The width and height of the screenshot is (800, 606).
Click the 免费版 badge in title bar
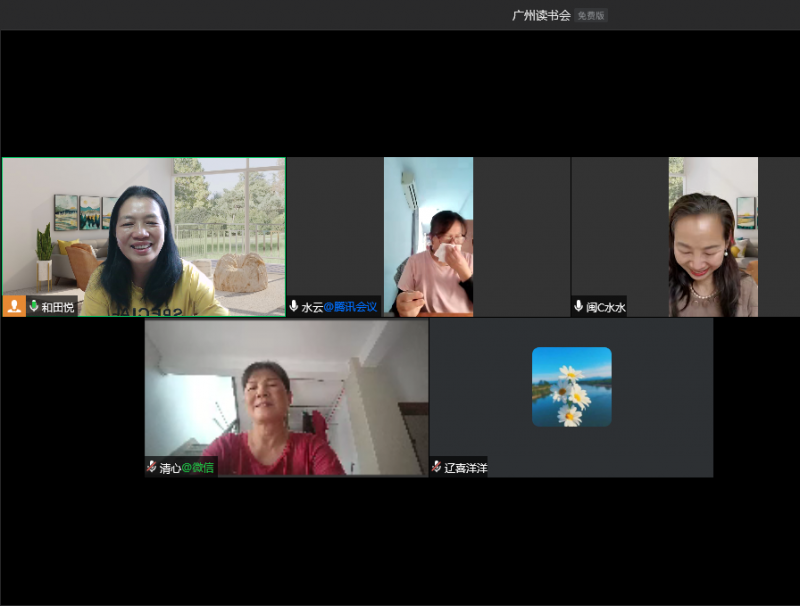point(591,16)
